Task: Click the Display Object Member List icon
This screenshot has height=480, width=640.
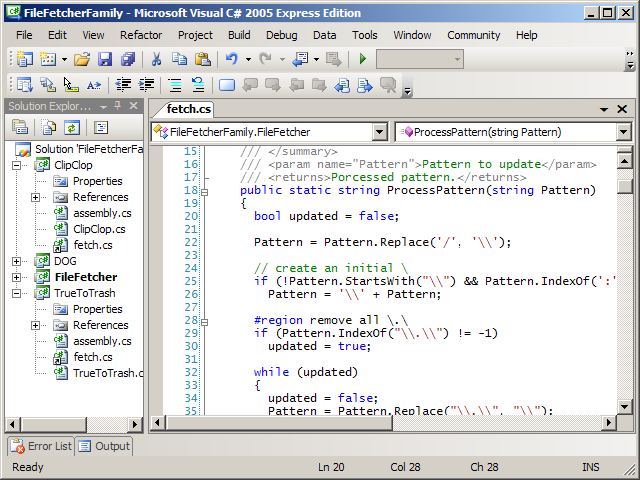Action: pos(25,85)
